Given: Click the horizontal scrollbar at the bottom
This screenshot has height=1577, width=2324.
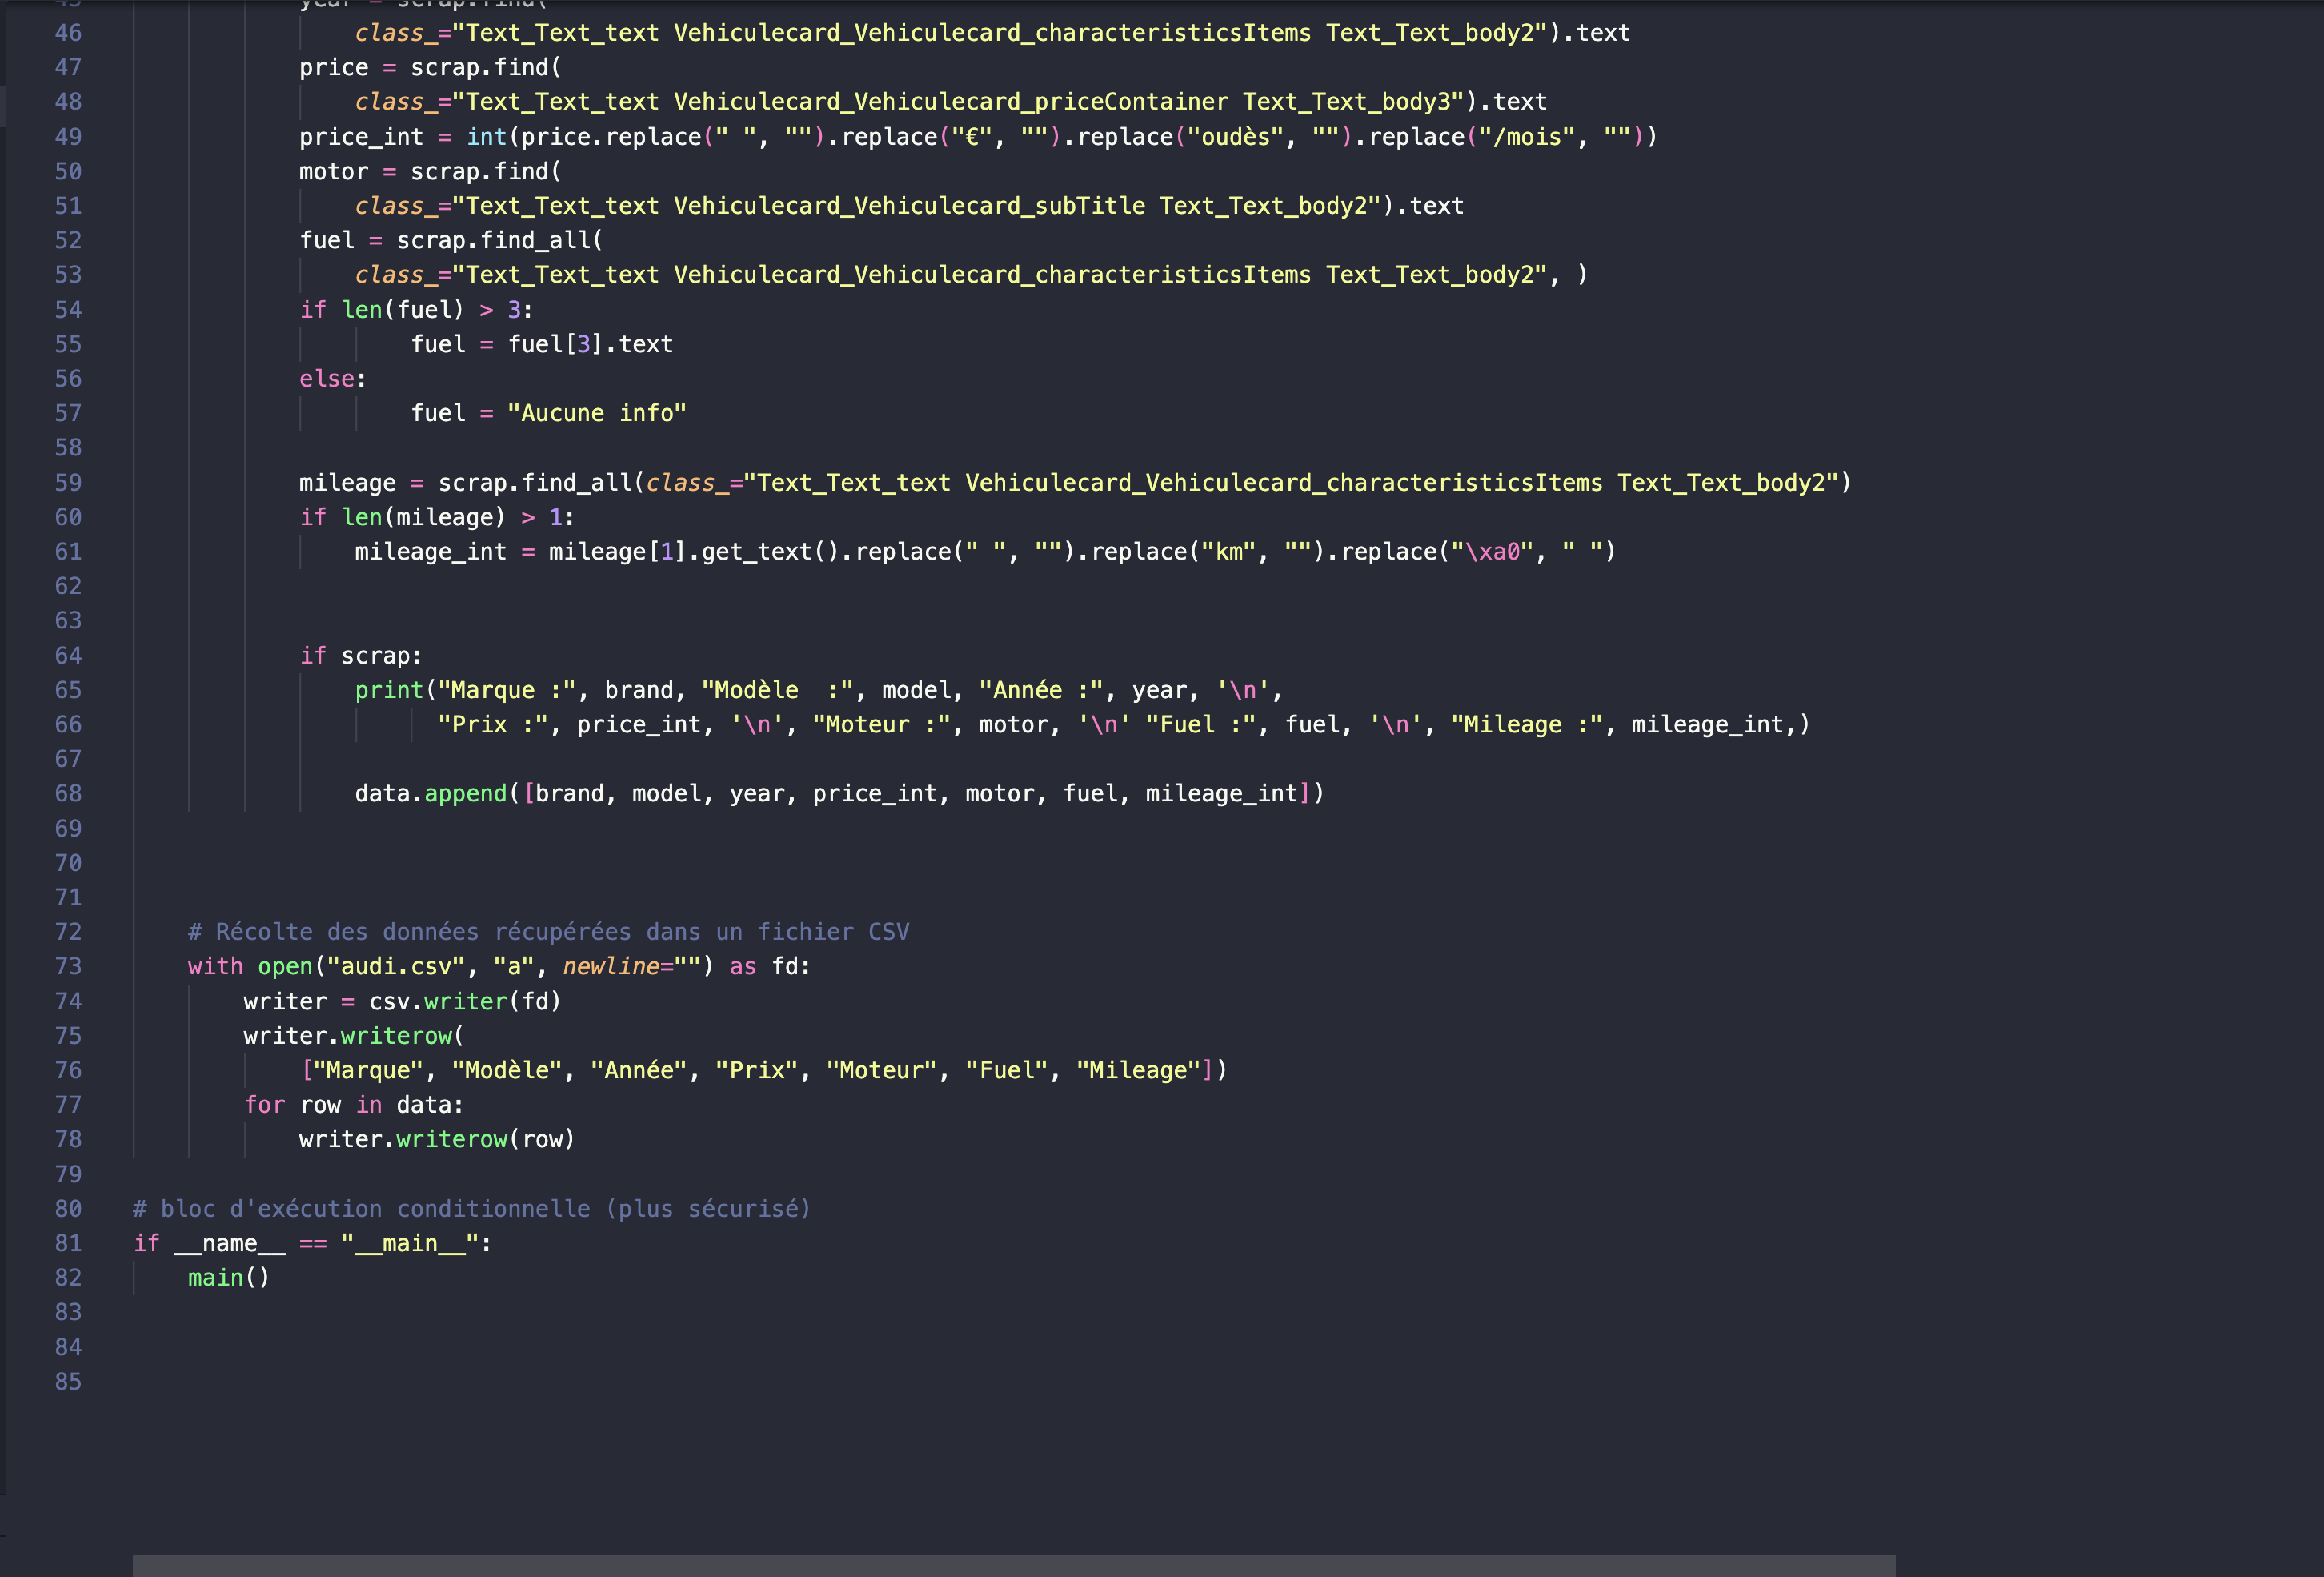Looking at the screenshot, I should click(1013, 1565).
